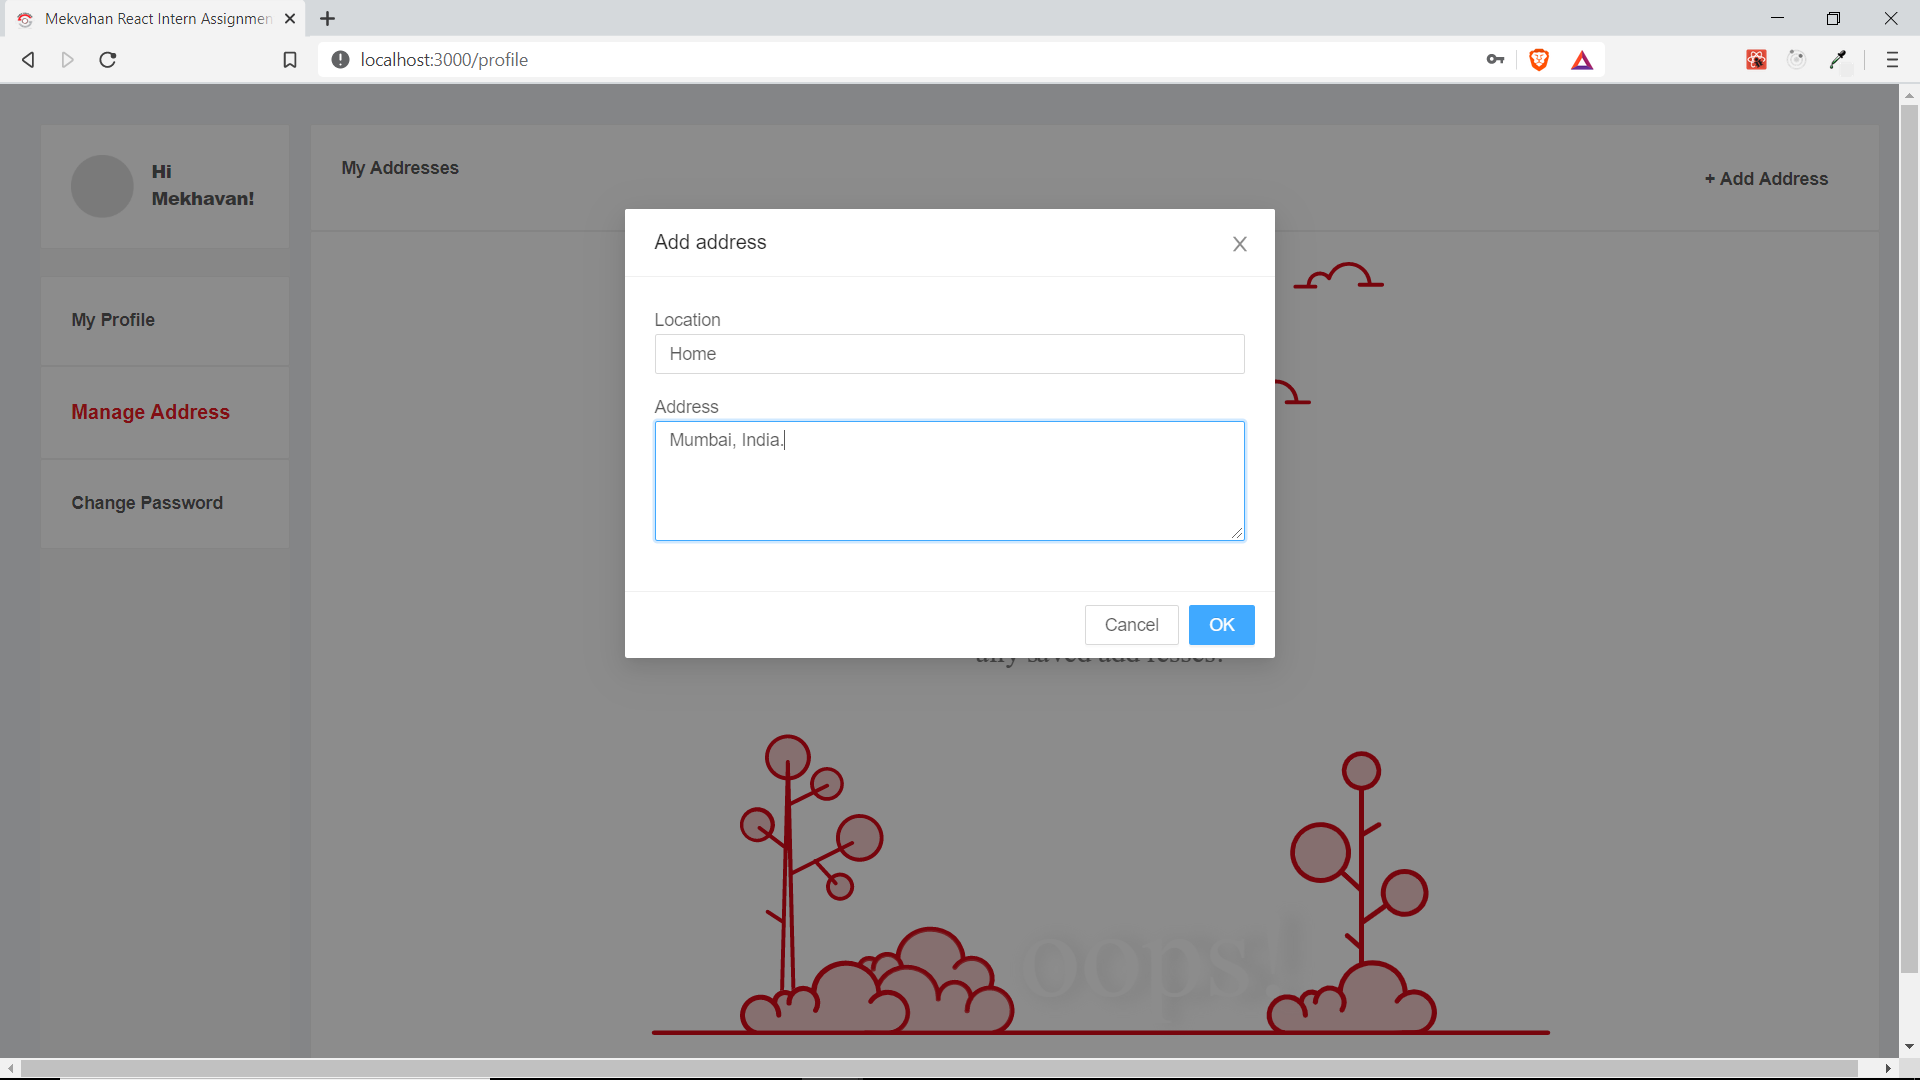1920x1080 pixels.
Task: Click the Brave Rewards triangle icon
Action: coord(1581,61)
